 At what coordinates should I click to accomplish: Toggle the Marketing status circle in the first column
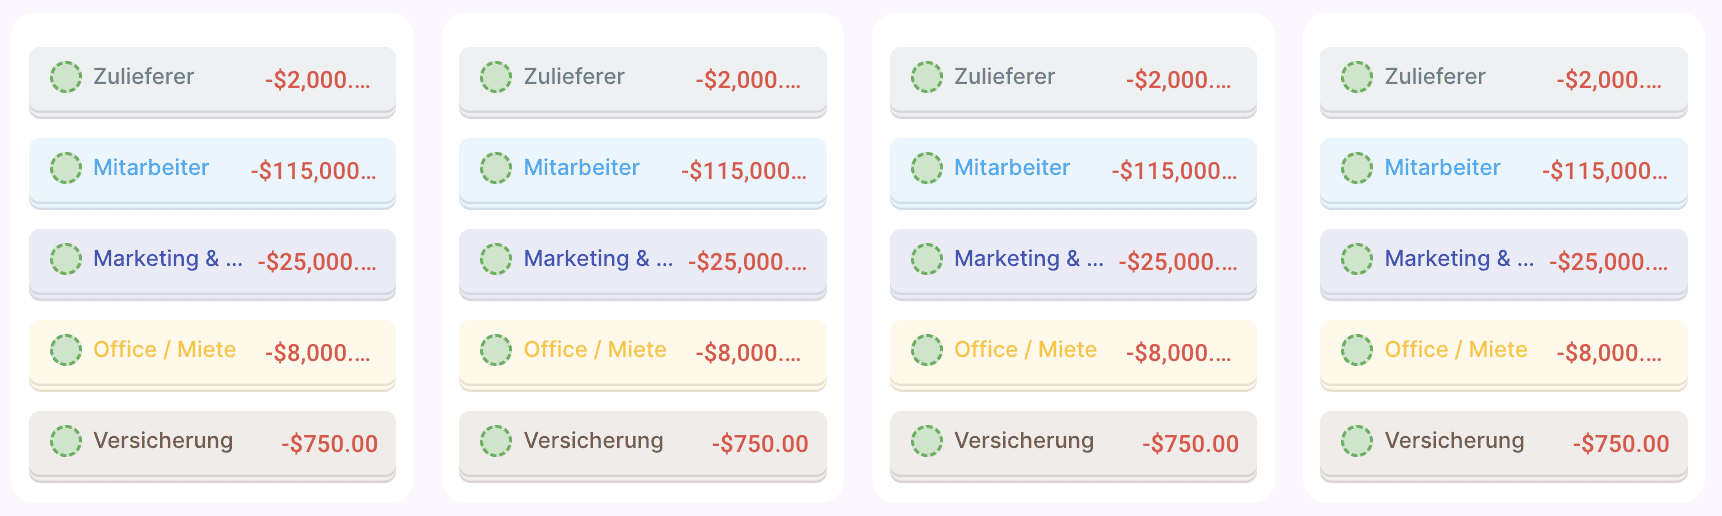pos(66,259)
